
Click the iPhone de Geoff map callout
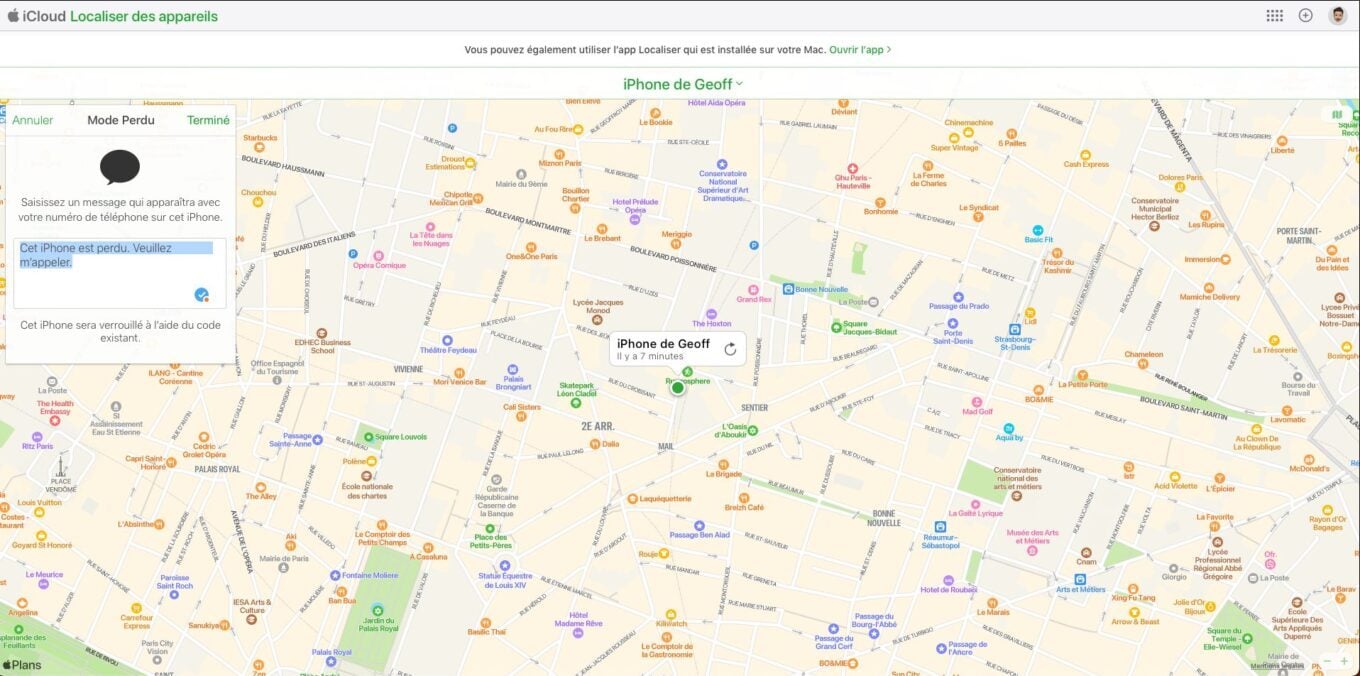(677, 348)
